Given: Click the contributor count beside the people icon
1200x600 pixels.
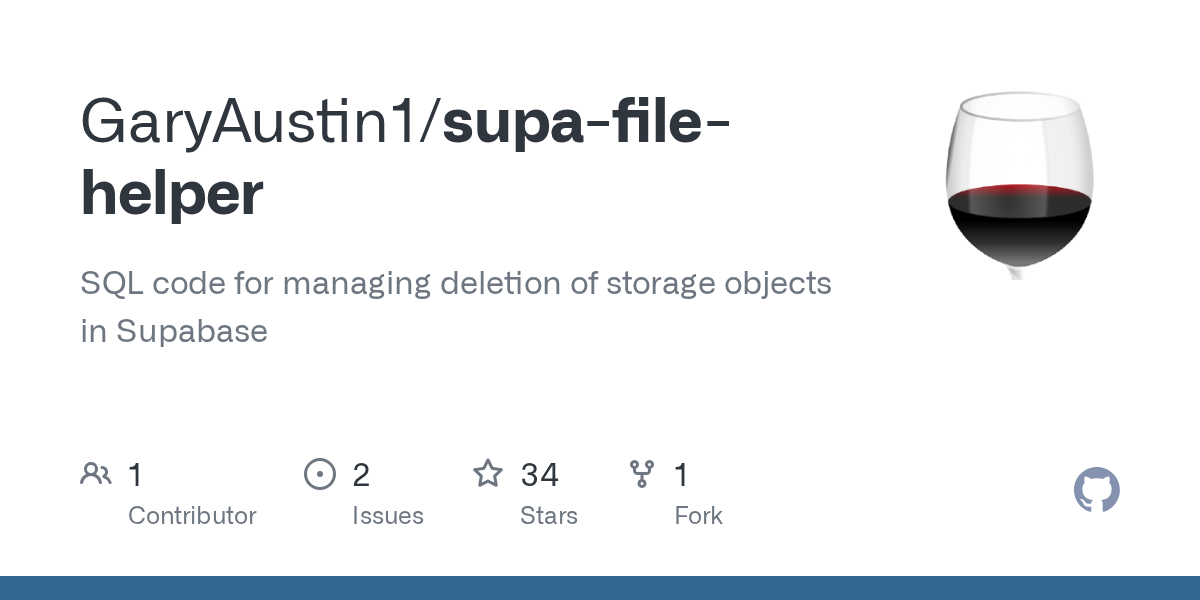Looking at the screenshot, I should (136, 475).
